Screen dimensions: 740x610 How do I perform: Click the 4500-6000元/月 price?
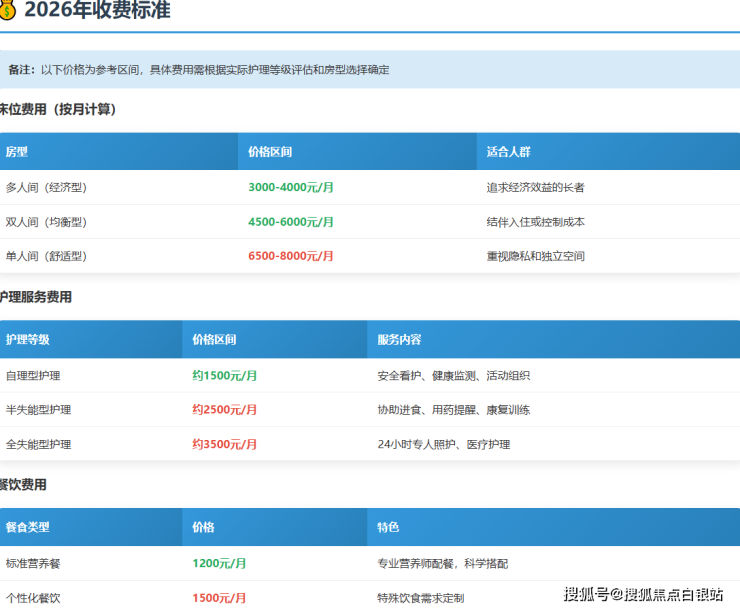coord(291,222)
